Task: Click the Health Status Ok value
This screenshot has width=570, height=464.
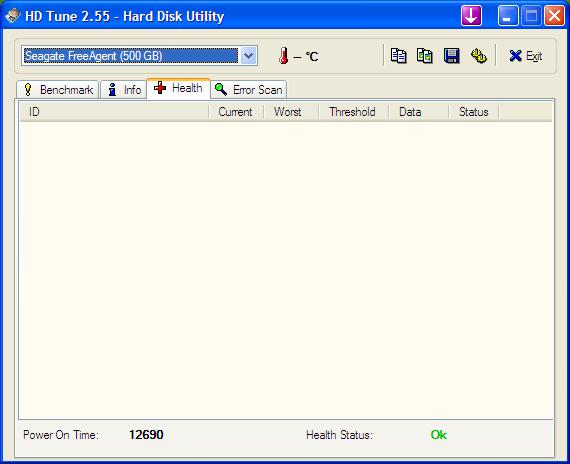Action: pos(438,435)
